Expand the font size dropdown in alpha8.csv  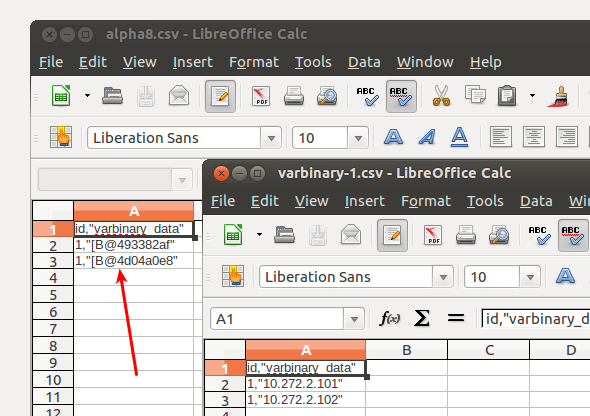click(358, 138)
